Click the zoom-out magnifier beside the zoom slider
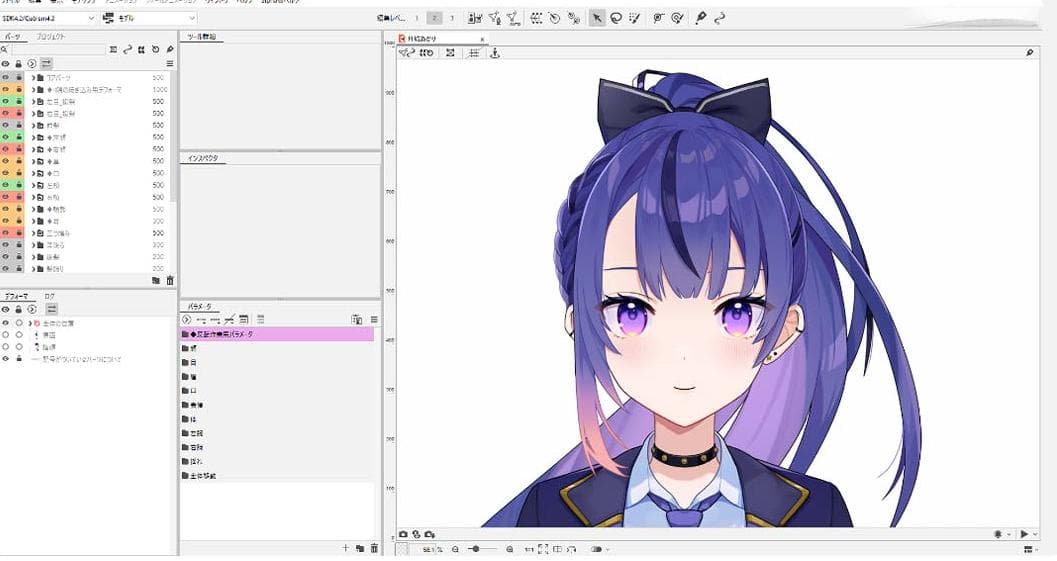The width and height of the screenshot is (1057, 561). [x=456, y=550]
